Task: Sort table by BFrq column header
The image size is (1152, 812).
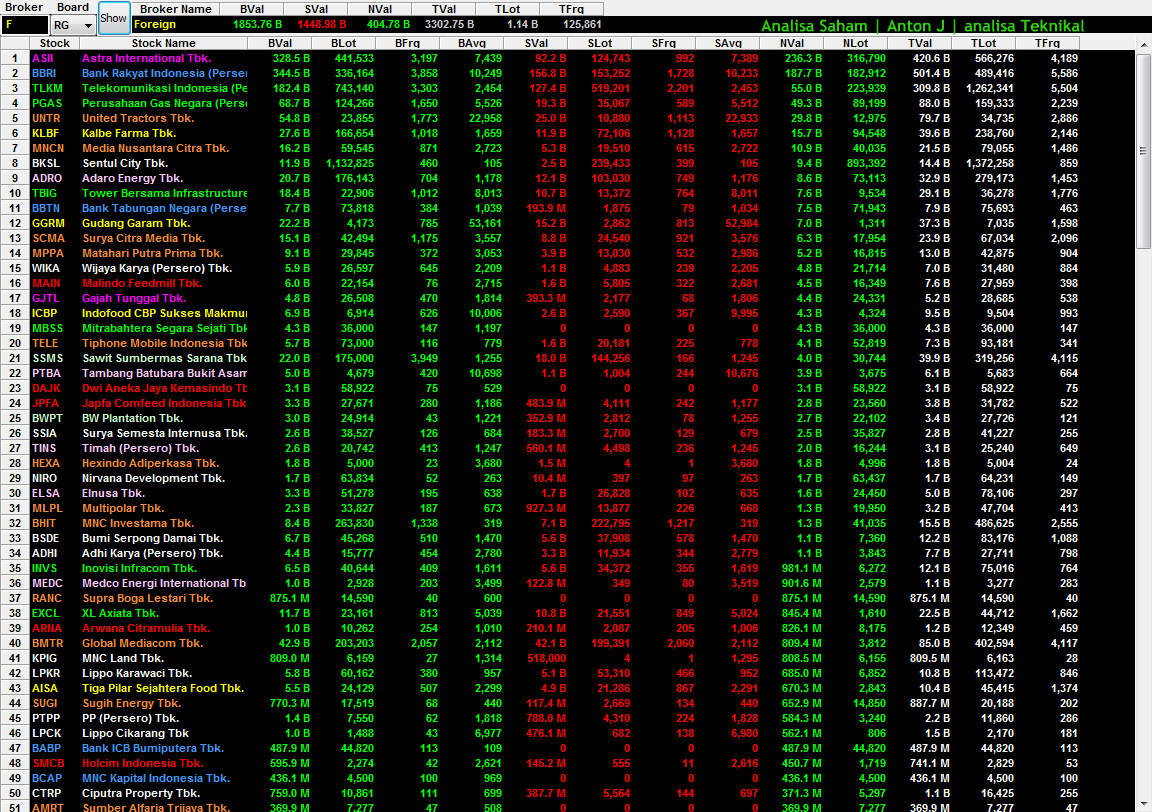Action: (x=407, y=43)
